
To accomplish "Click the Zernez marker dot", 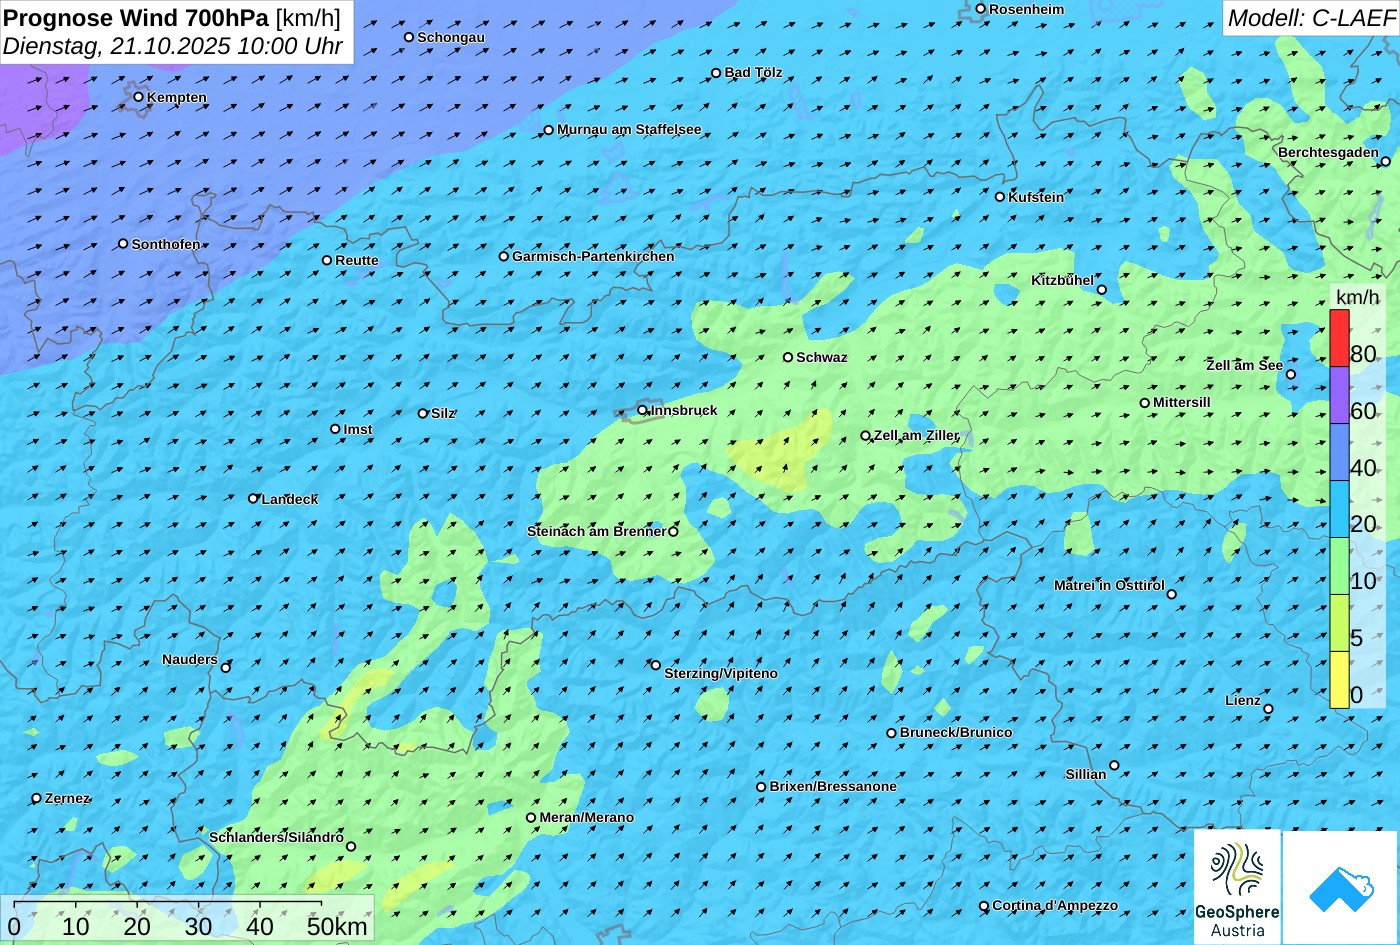I will tap(36, 798).
